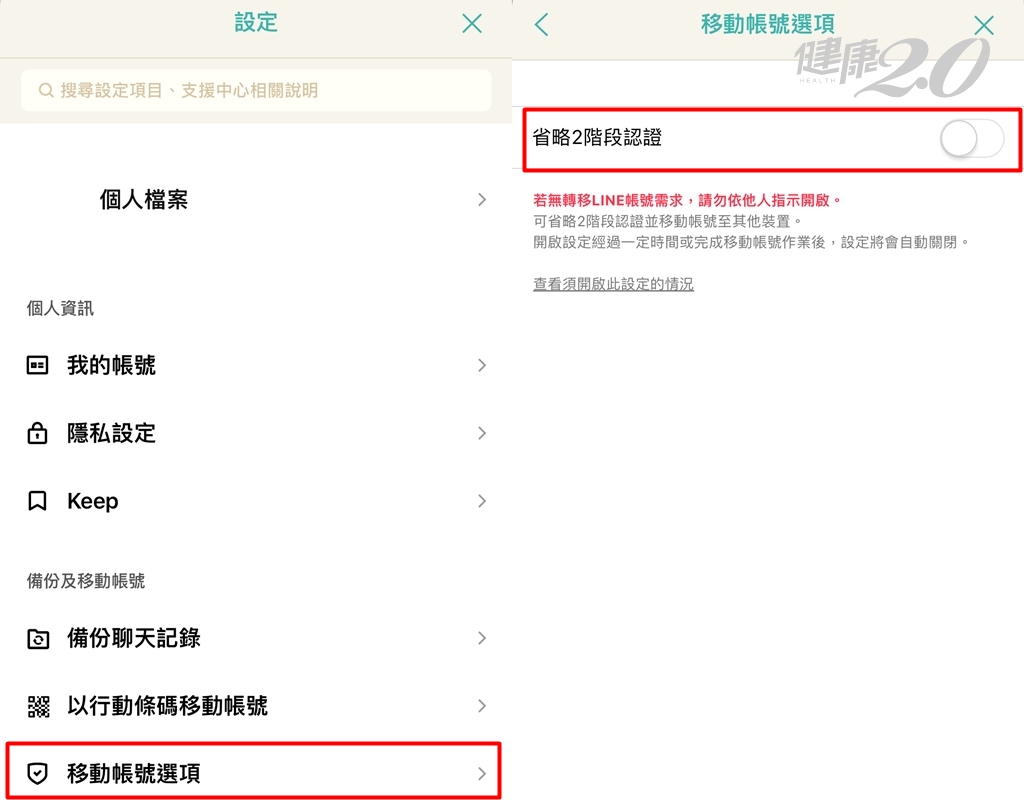Open 移動帳號選項 settings entry
1024x800 pixels.
(134, 774)
